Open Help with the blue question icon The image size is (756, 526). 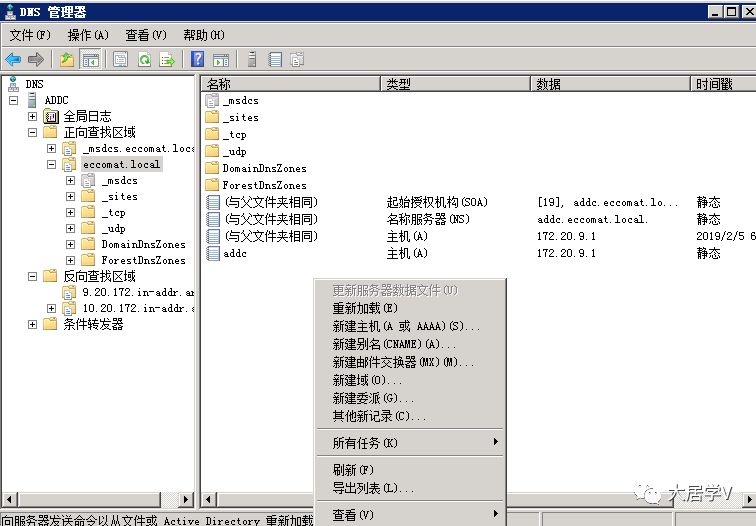click(x=198, y=59)
